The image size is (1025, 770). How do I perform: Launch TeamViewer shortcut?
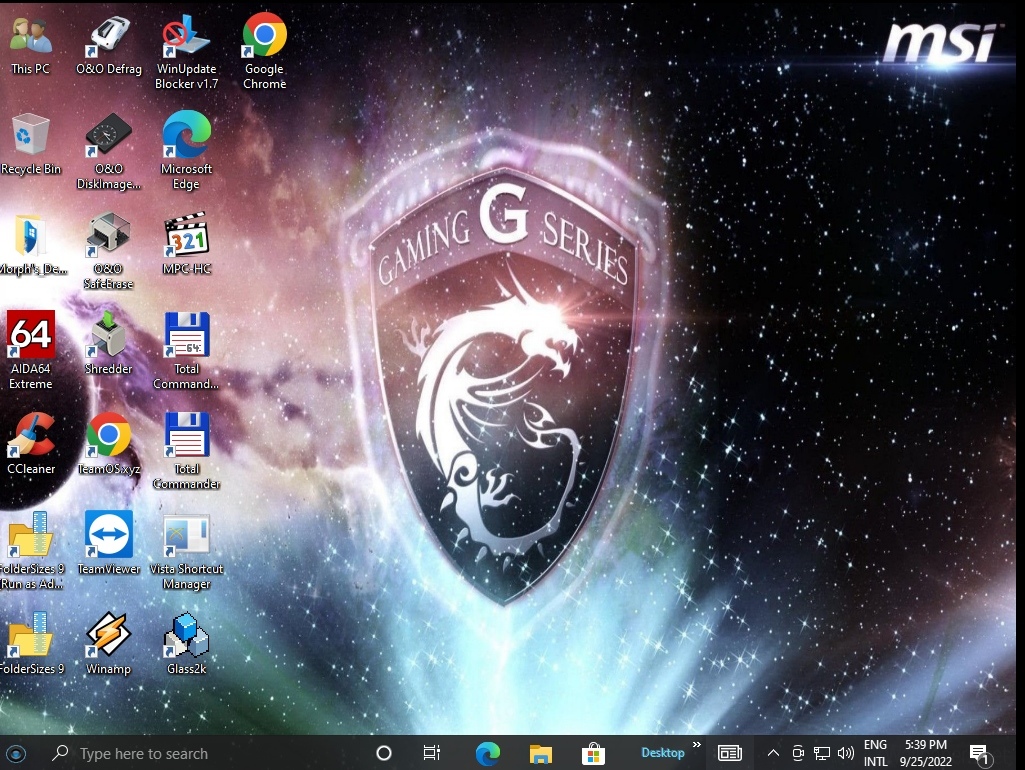coord(109,544)
